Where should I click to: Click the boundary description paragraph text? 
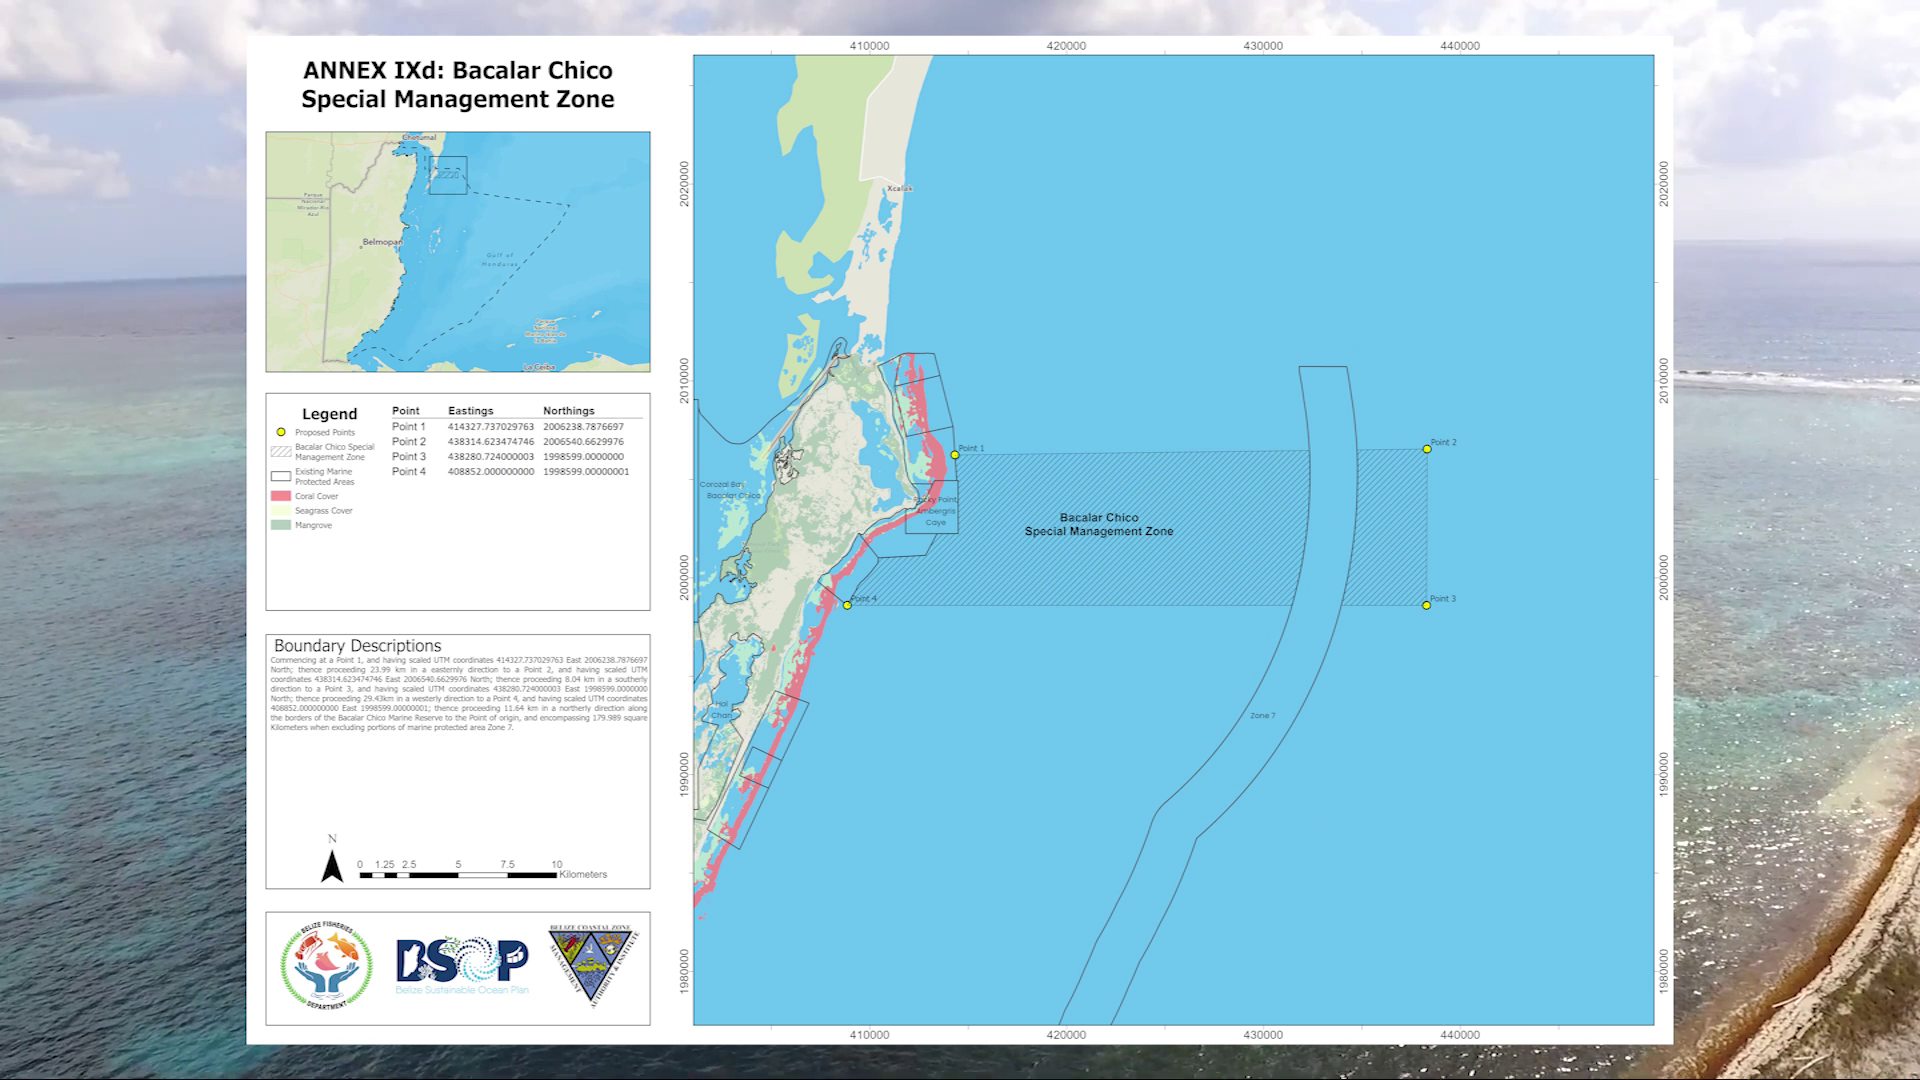[x=458, y=694]
